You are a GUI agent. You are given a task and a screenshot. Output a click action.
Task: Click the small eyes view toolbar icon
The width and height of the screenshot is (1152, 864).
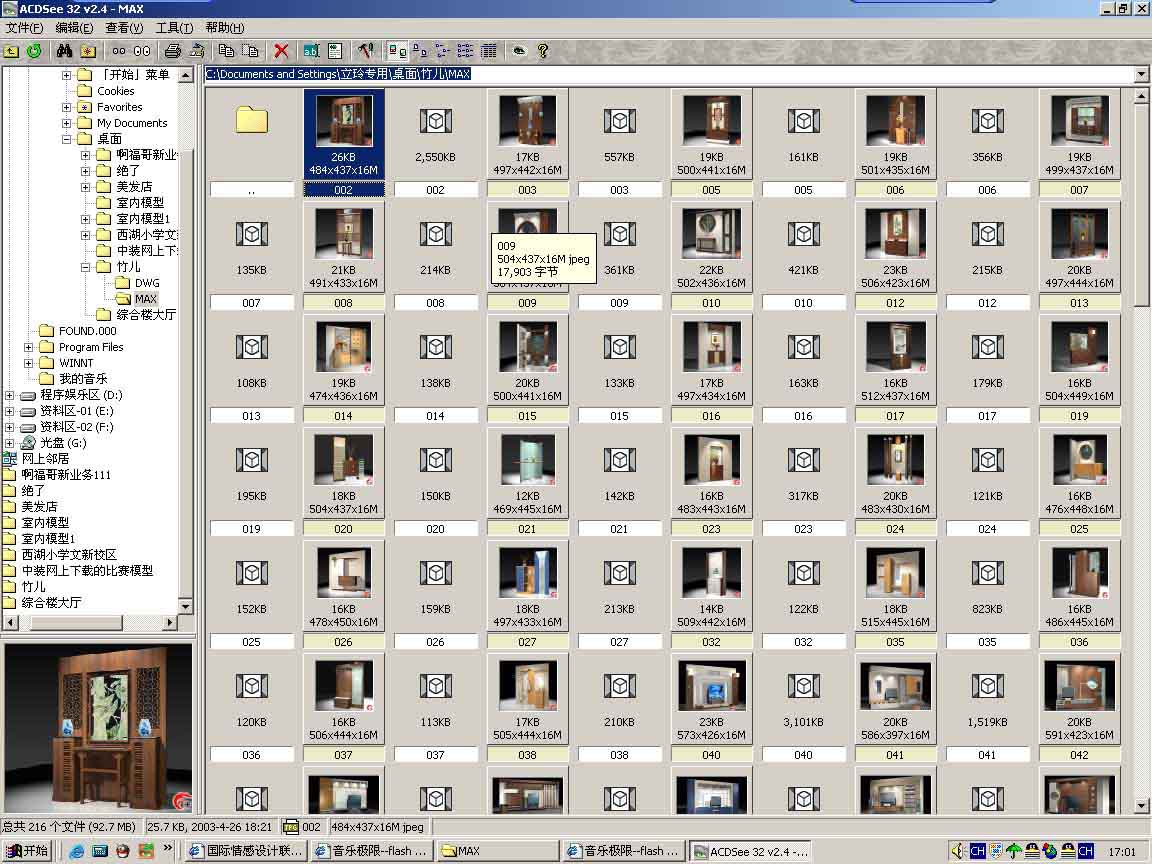(x=118, y=51)
